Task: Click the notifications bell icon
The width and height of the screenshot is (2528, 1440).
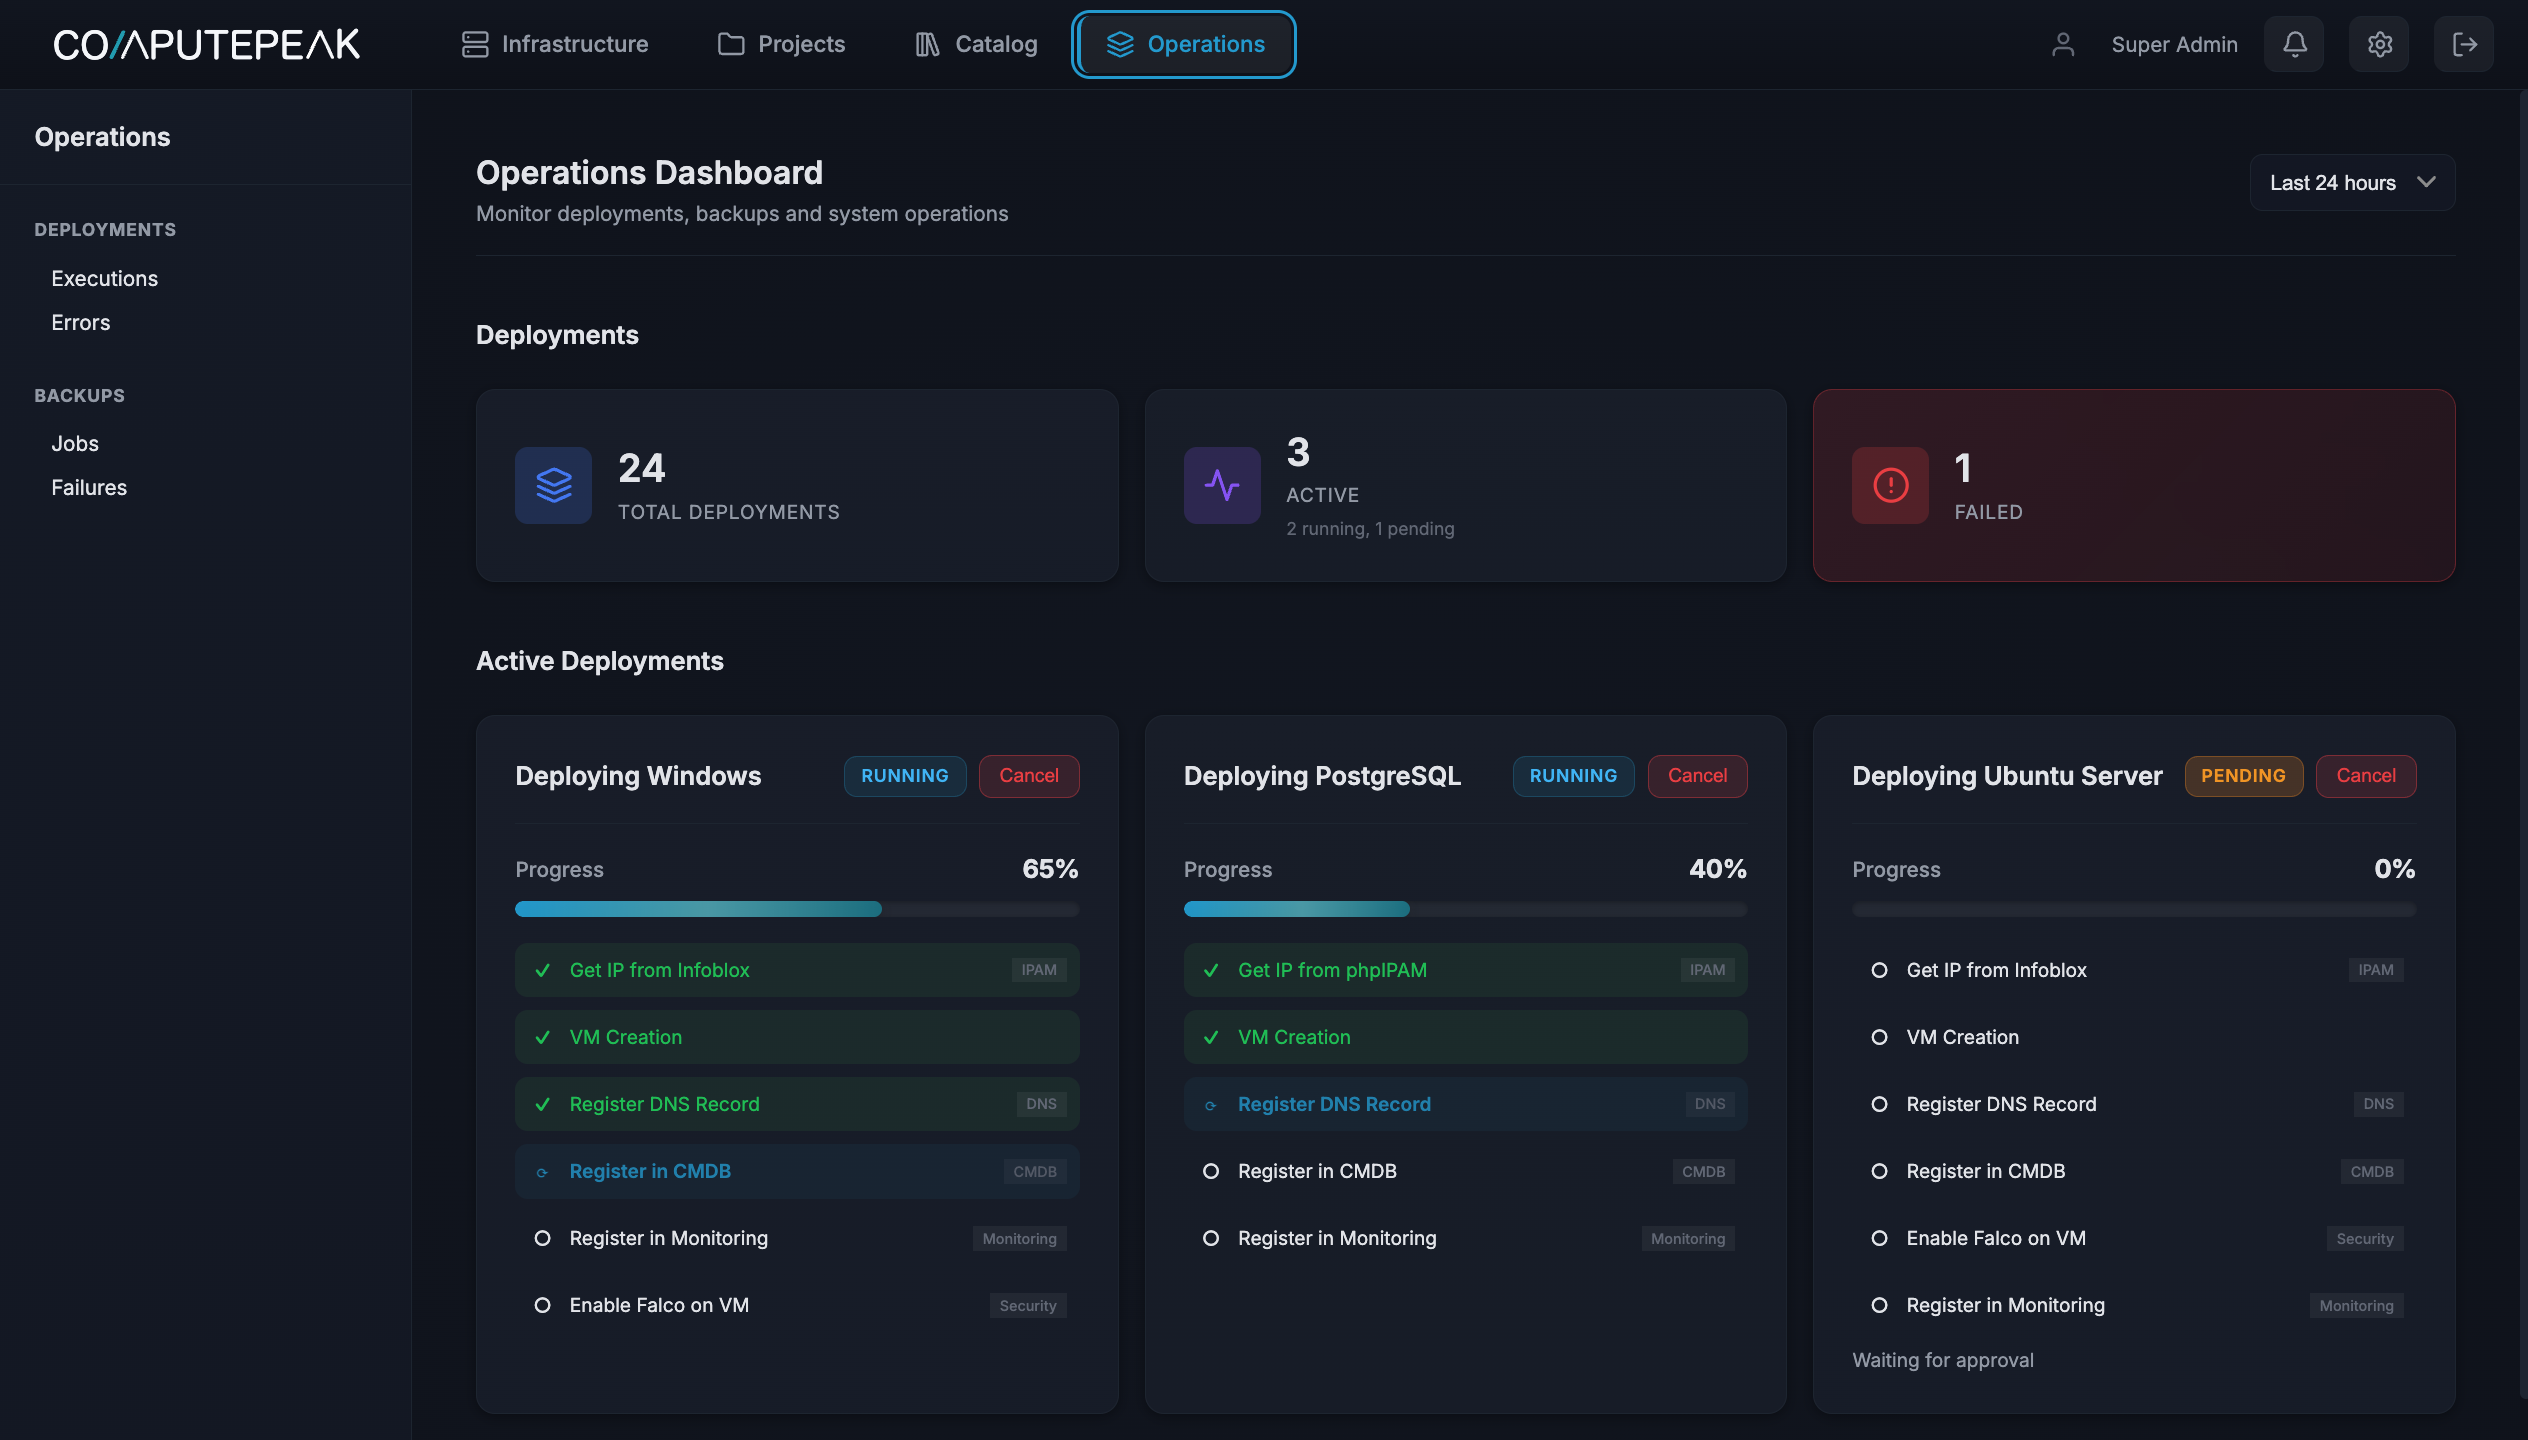Action: [x=2293, y=44]
